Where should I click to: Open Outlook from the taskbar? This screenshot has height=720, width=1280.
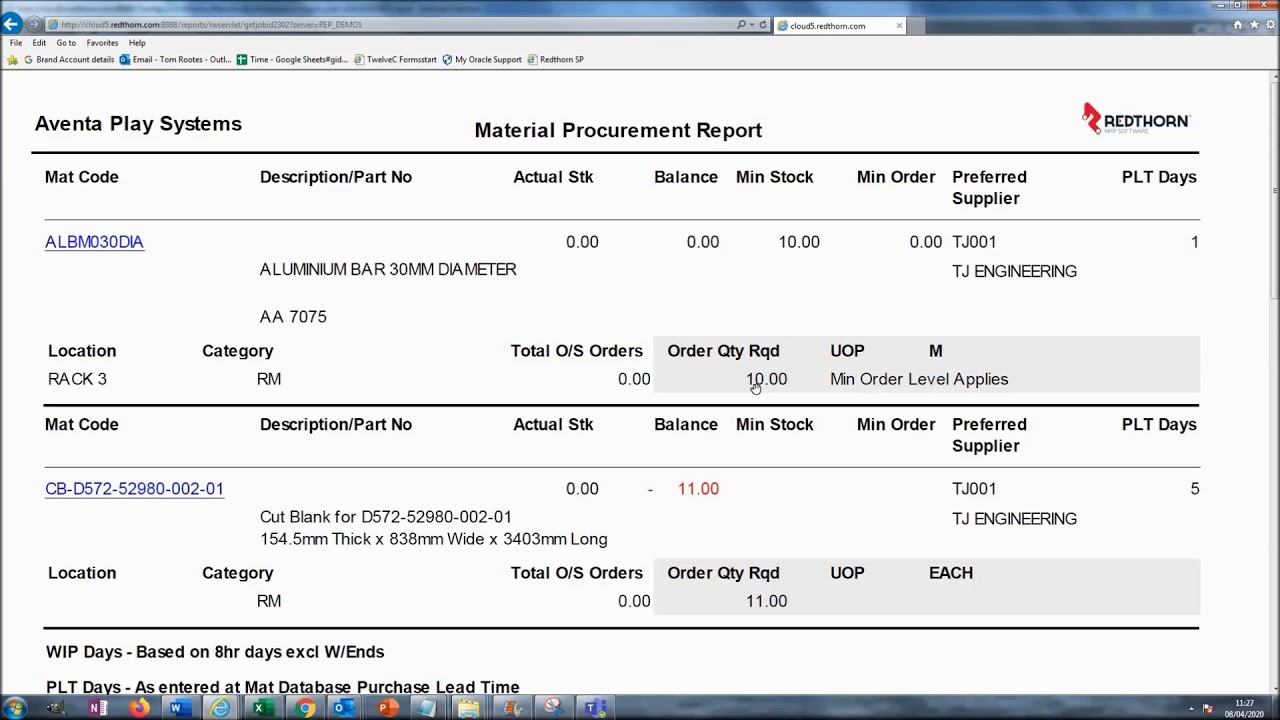tap(345, 708)
